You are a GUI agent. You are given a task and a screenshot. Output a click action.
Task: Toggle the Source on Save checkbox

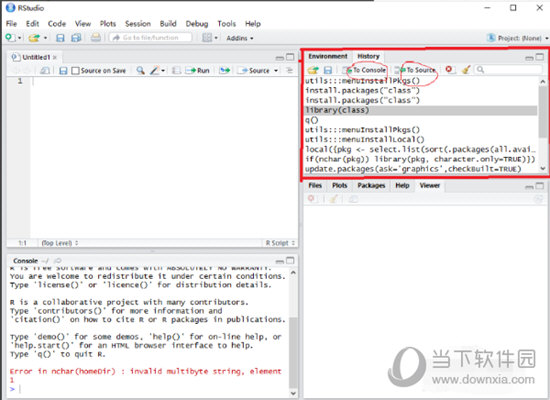[x=75, y=71]
